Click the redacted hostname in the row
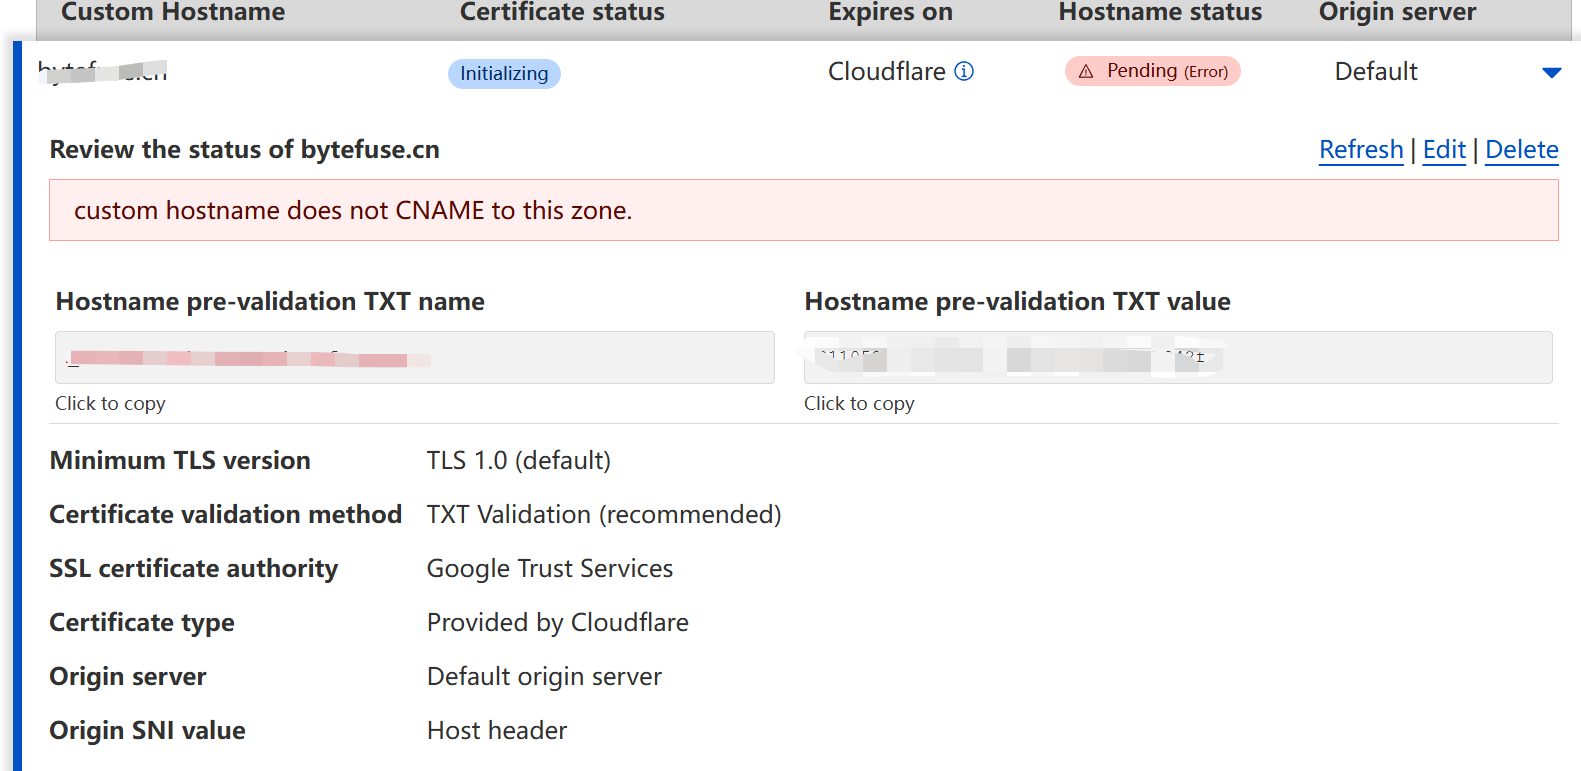 point(103,72)
